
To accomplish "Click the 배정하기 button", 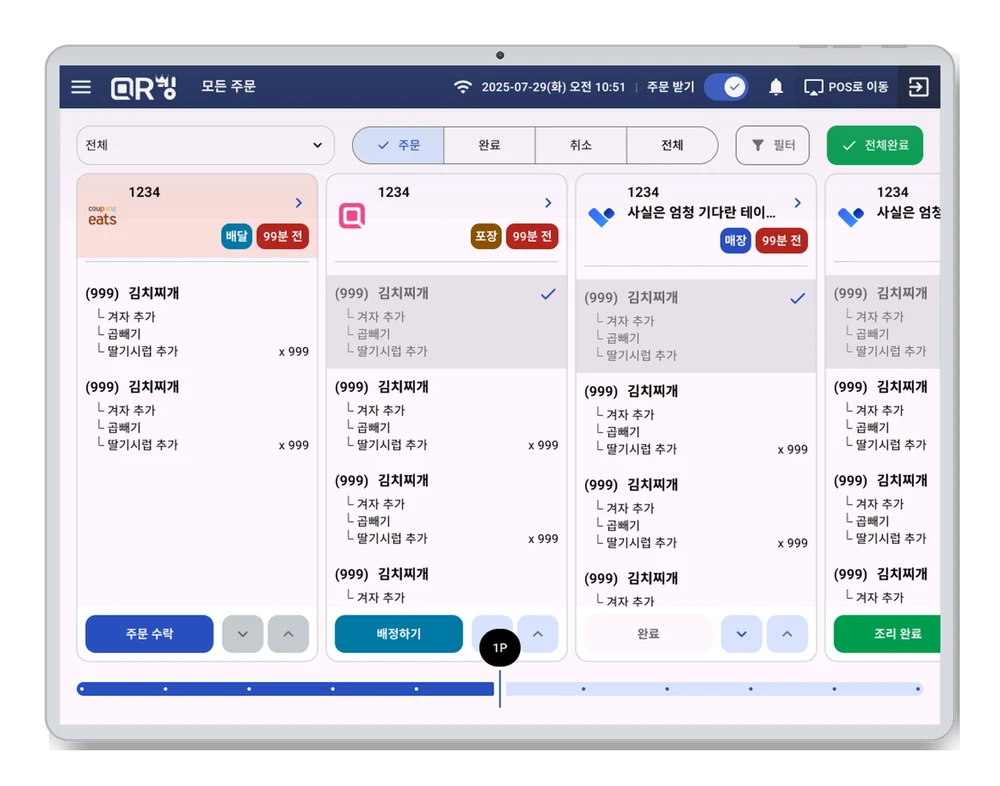I will click(399, 634).
